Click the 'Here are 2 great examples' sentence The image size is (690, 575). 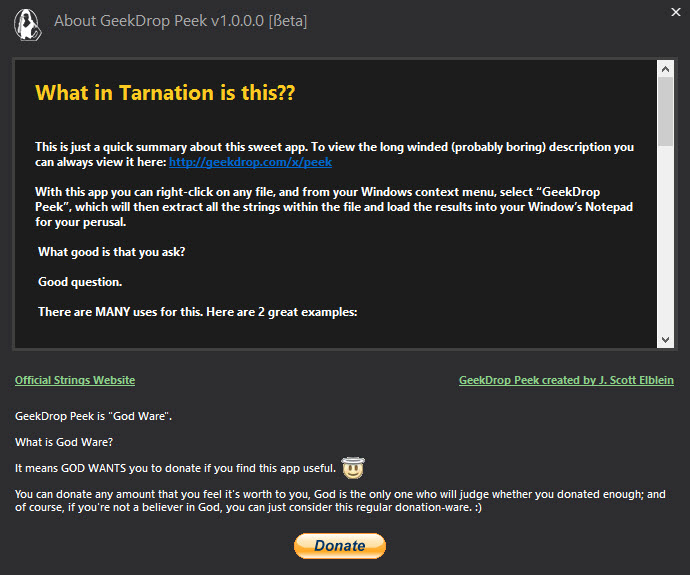click(282, 312)
